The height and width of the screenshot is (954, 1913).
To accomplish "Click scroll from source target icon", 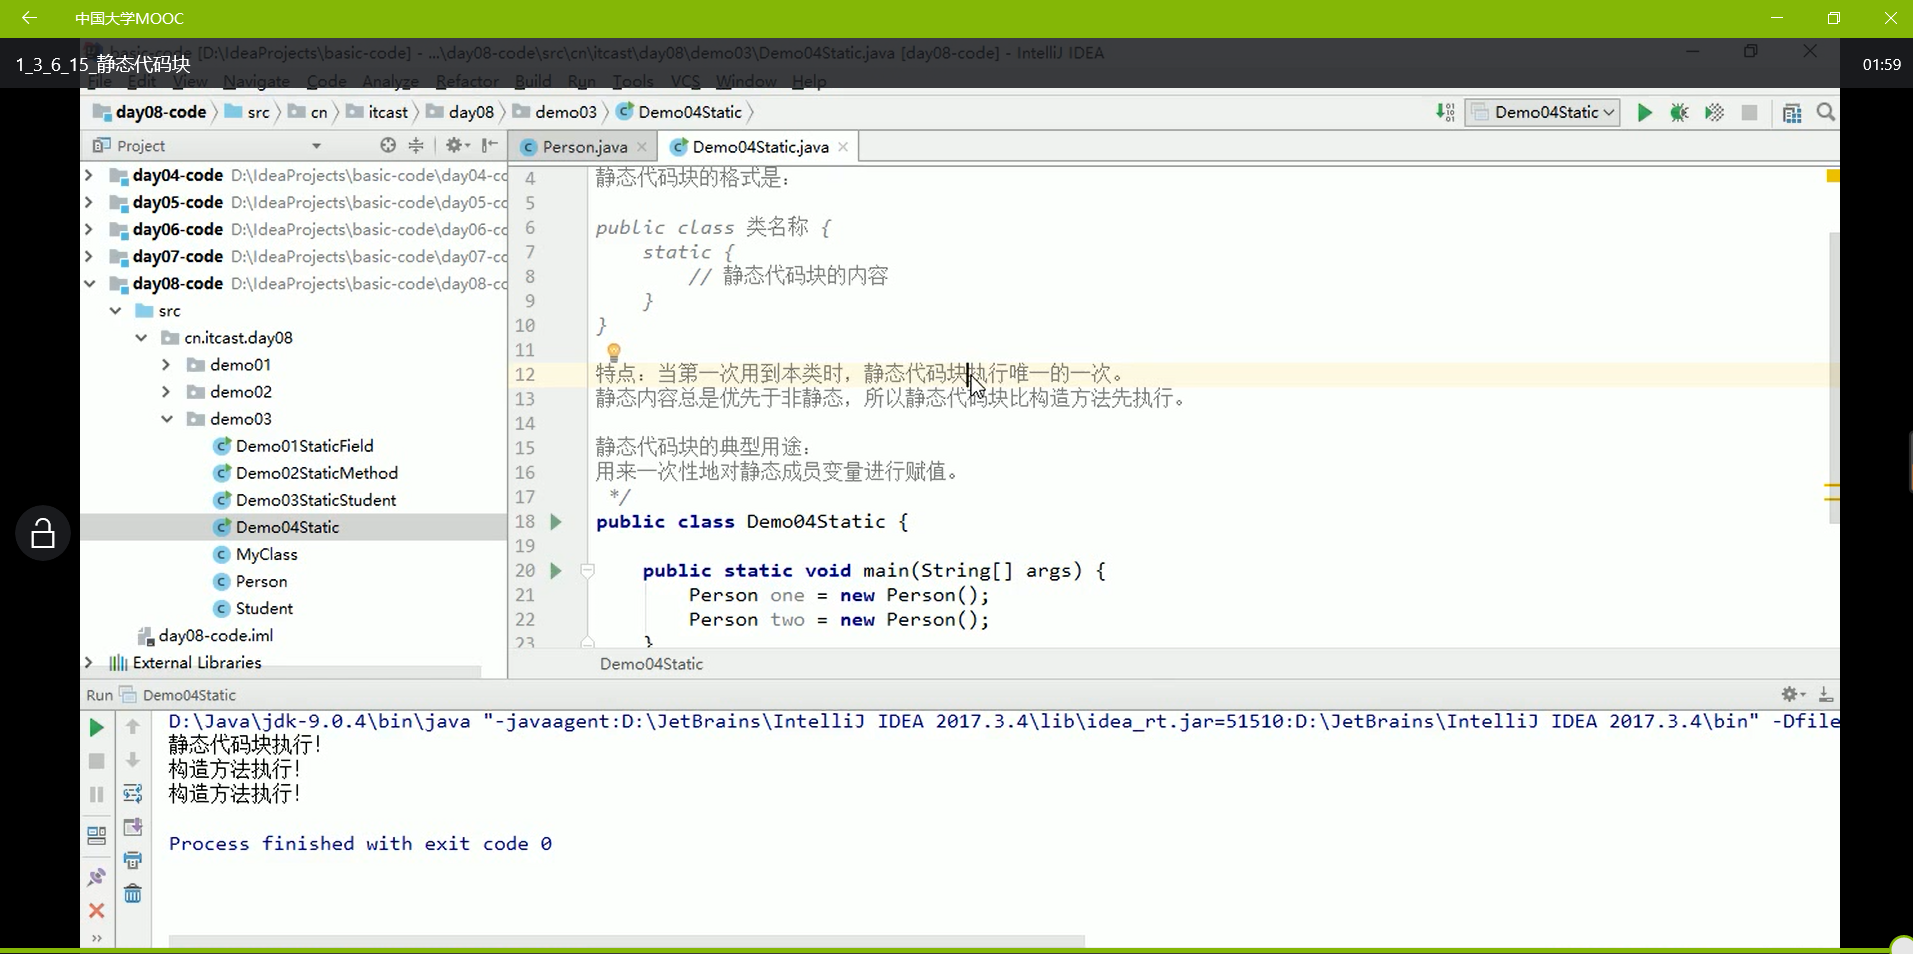I will 388,145.
